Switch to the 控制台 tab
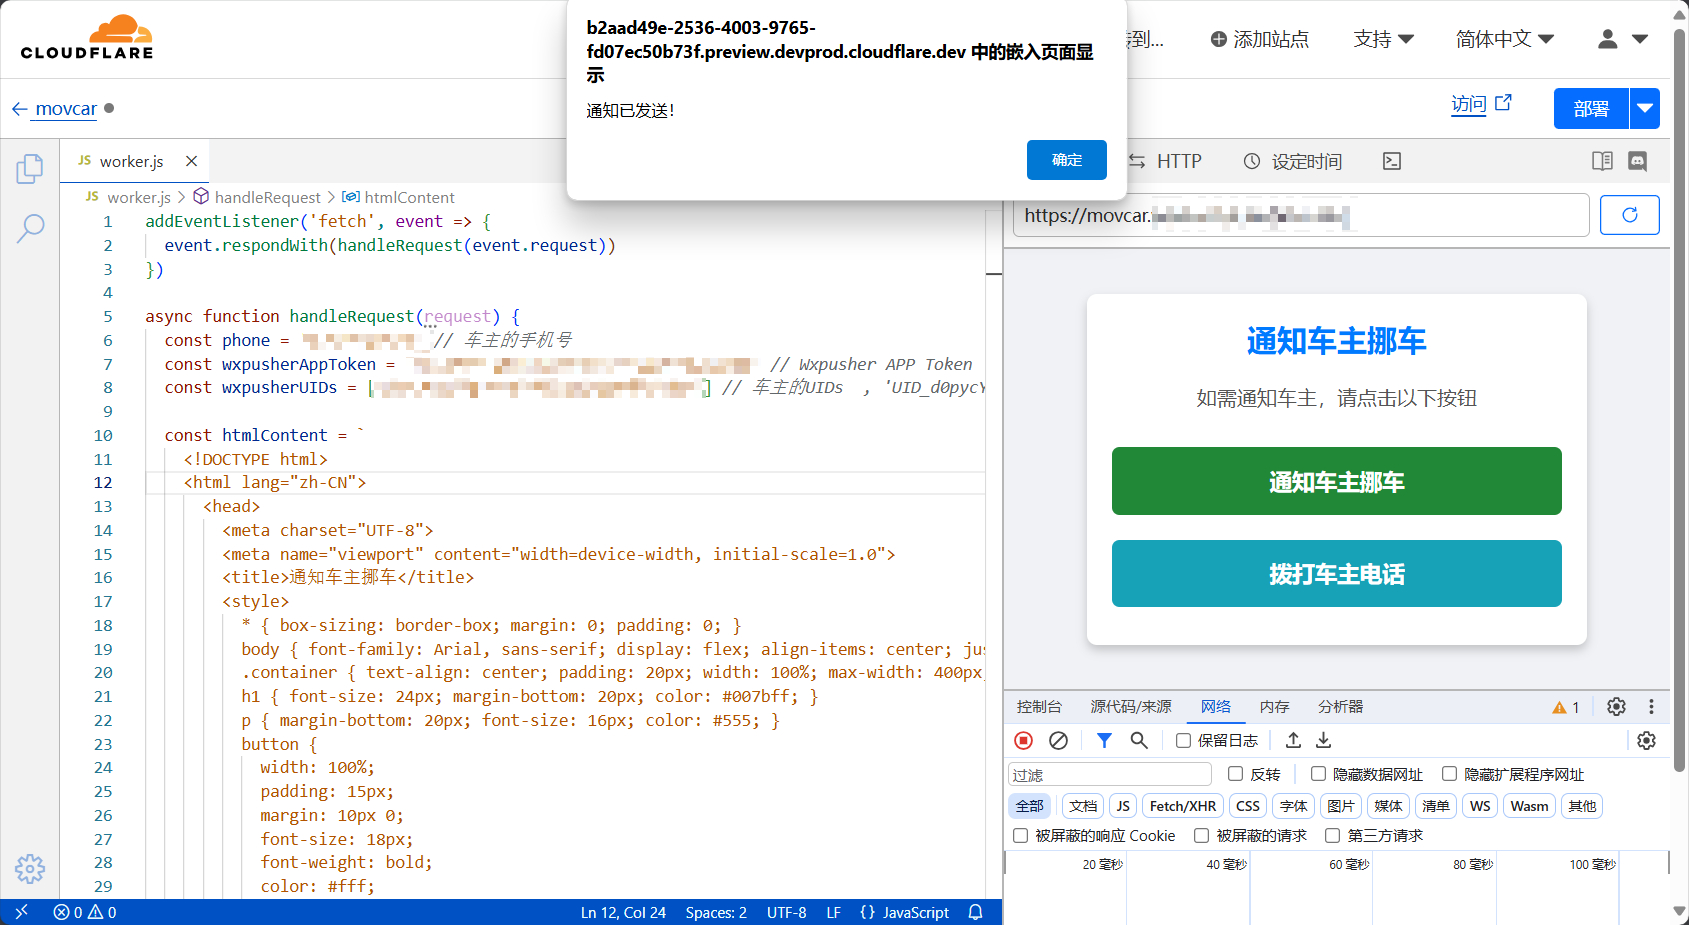This screenshot has width=1689, height=925. (1039, 707)
